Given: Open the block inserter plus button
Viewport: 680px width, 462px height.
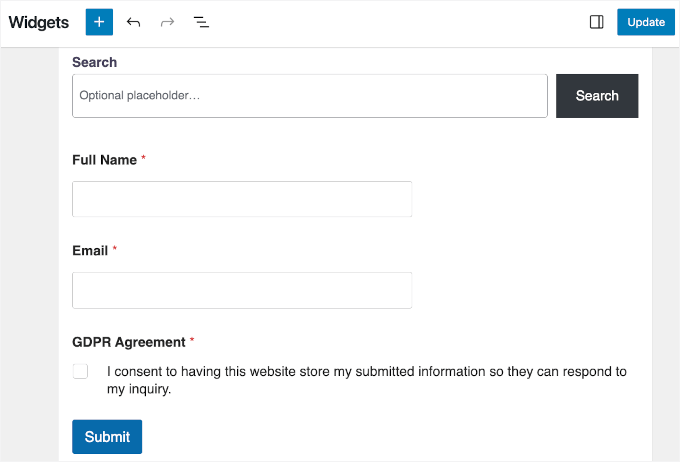Looking at the screenshot, I should coord(99,22).
